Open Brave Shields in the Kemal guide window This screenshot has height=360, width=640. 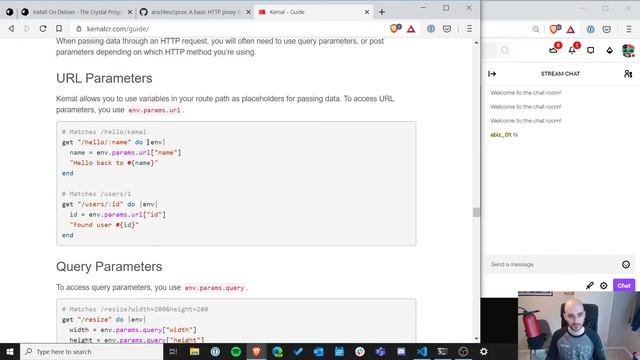[395, 29]
